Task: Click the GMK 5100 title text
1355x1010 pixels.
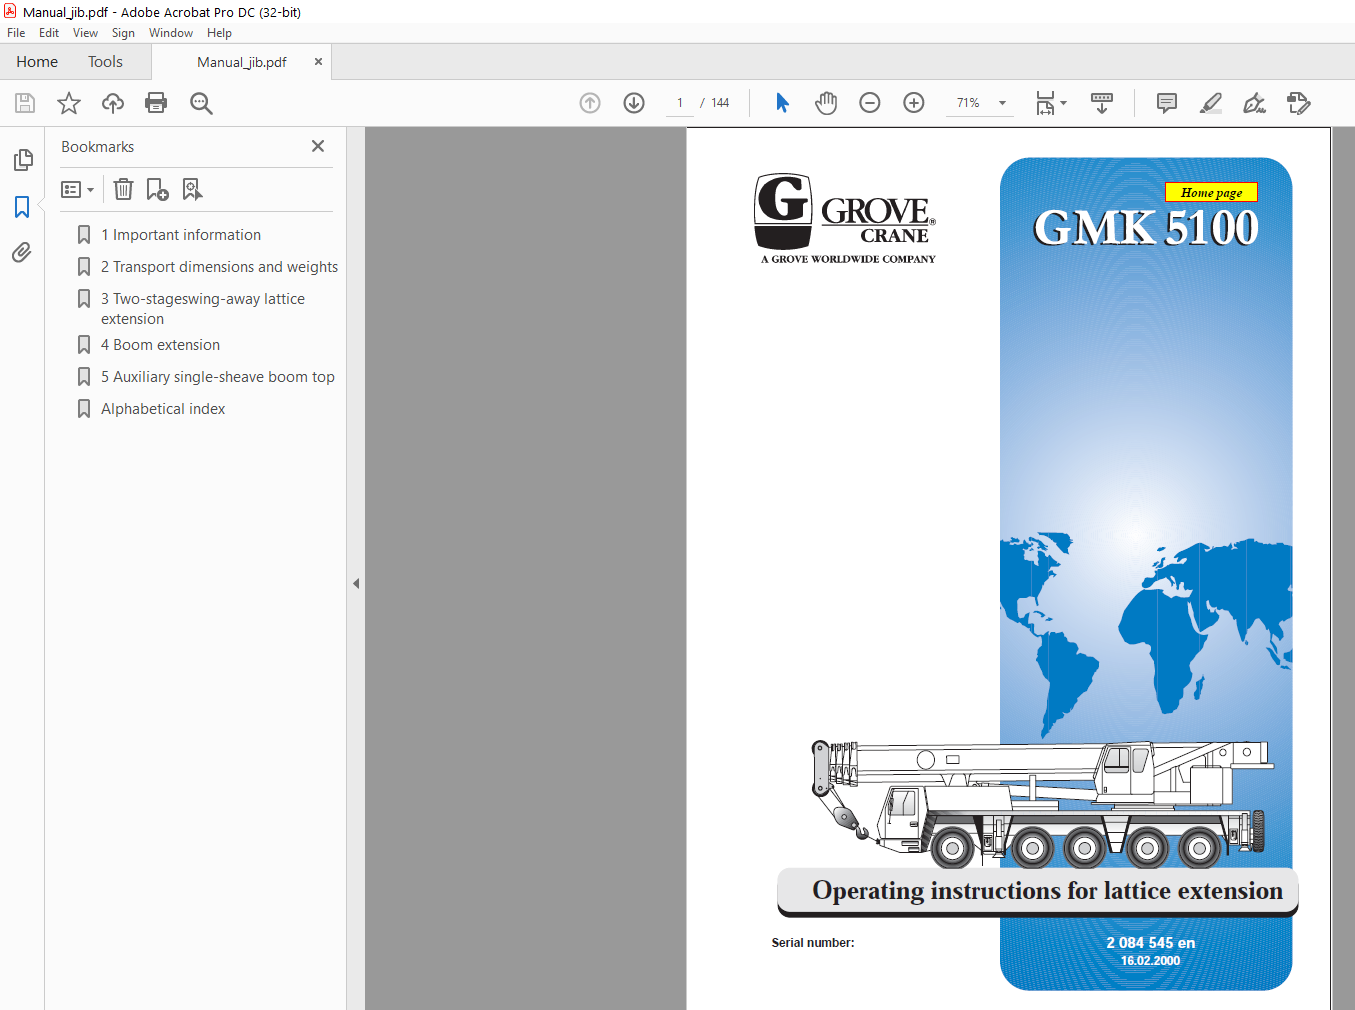Action: click(1145, 228)
